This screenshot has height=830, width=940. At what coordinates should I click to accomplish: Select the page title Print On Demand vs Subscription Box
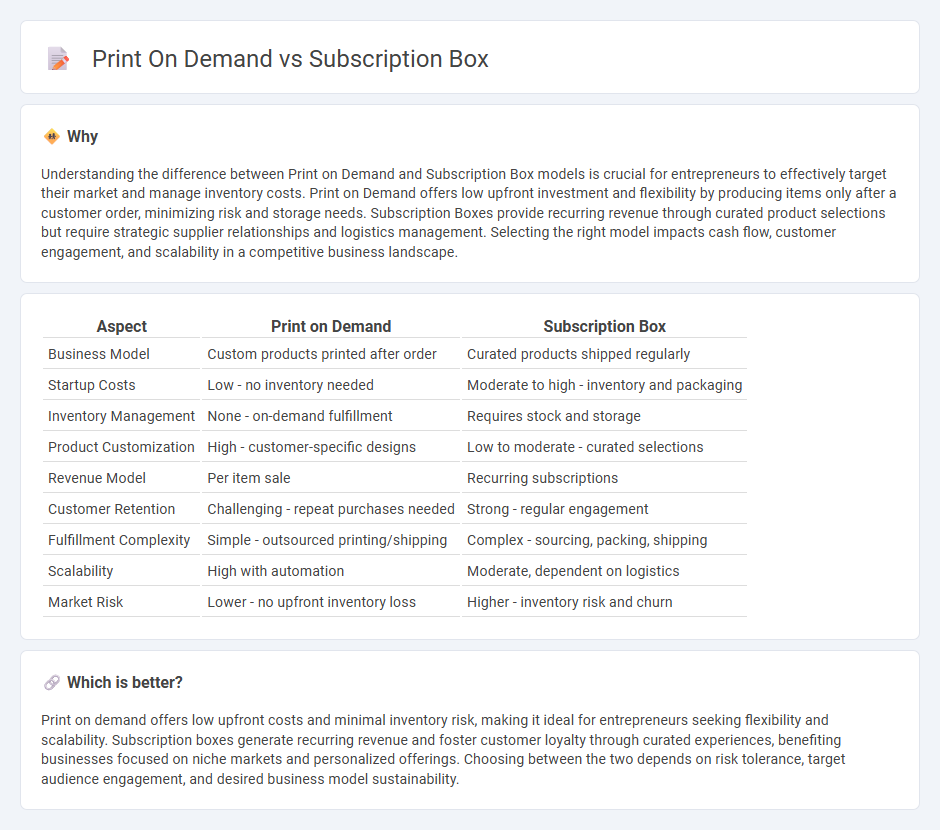coord(290,59)
